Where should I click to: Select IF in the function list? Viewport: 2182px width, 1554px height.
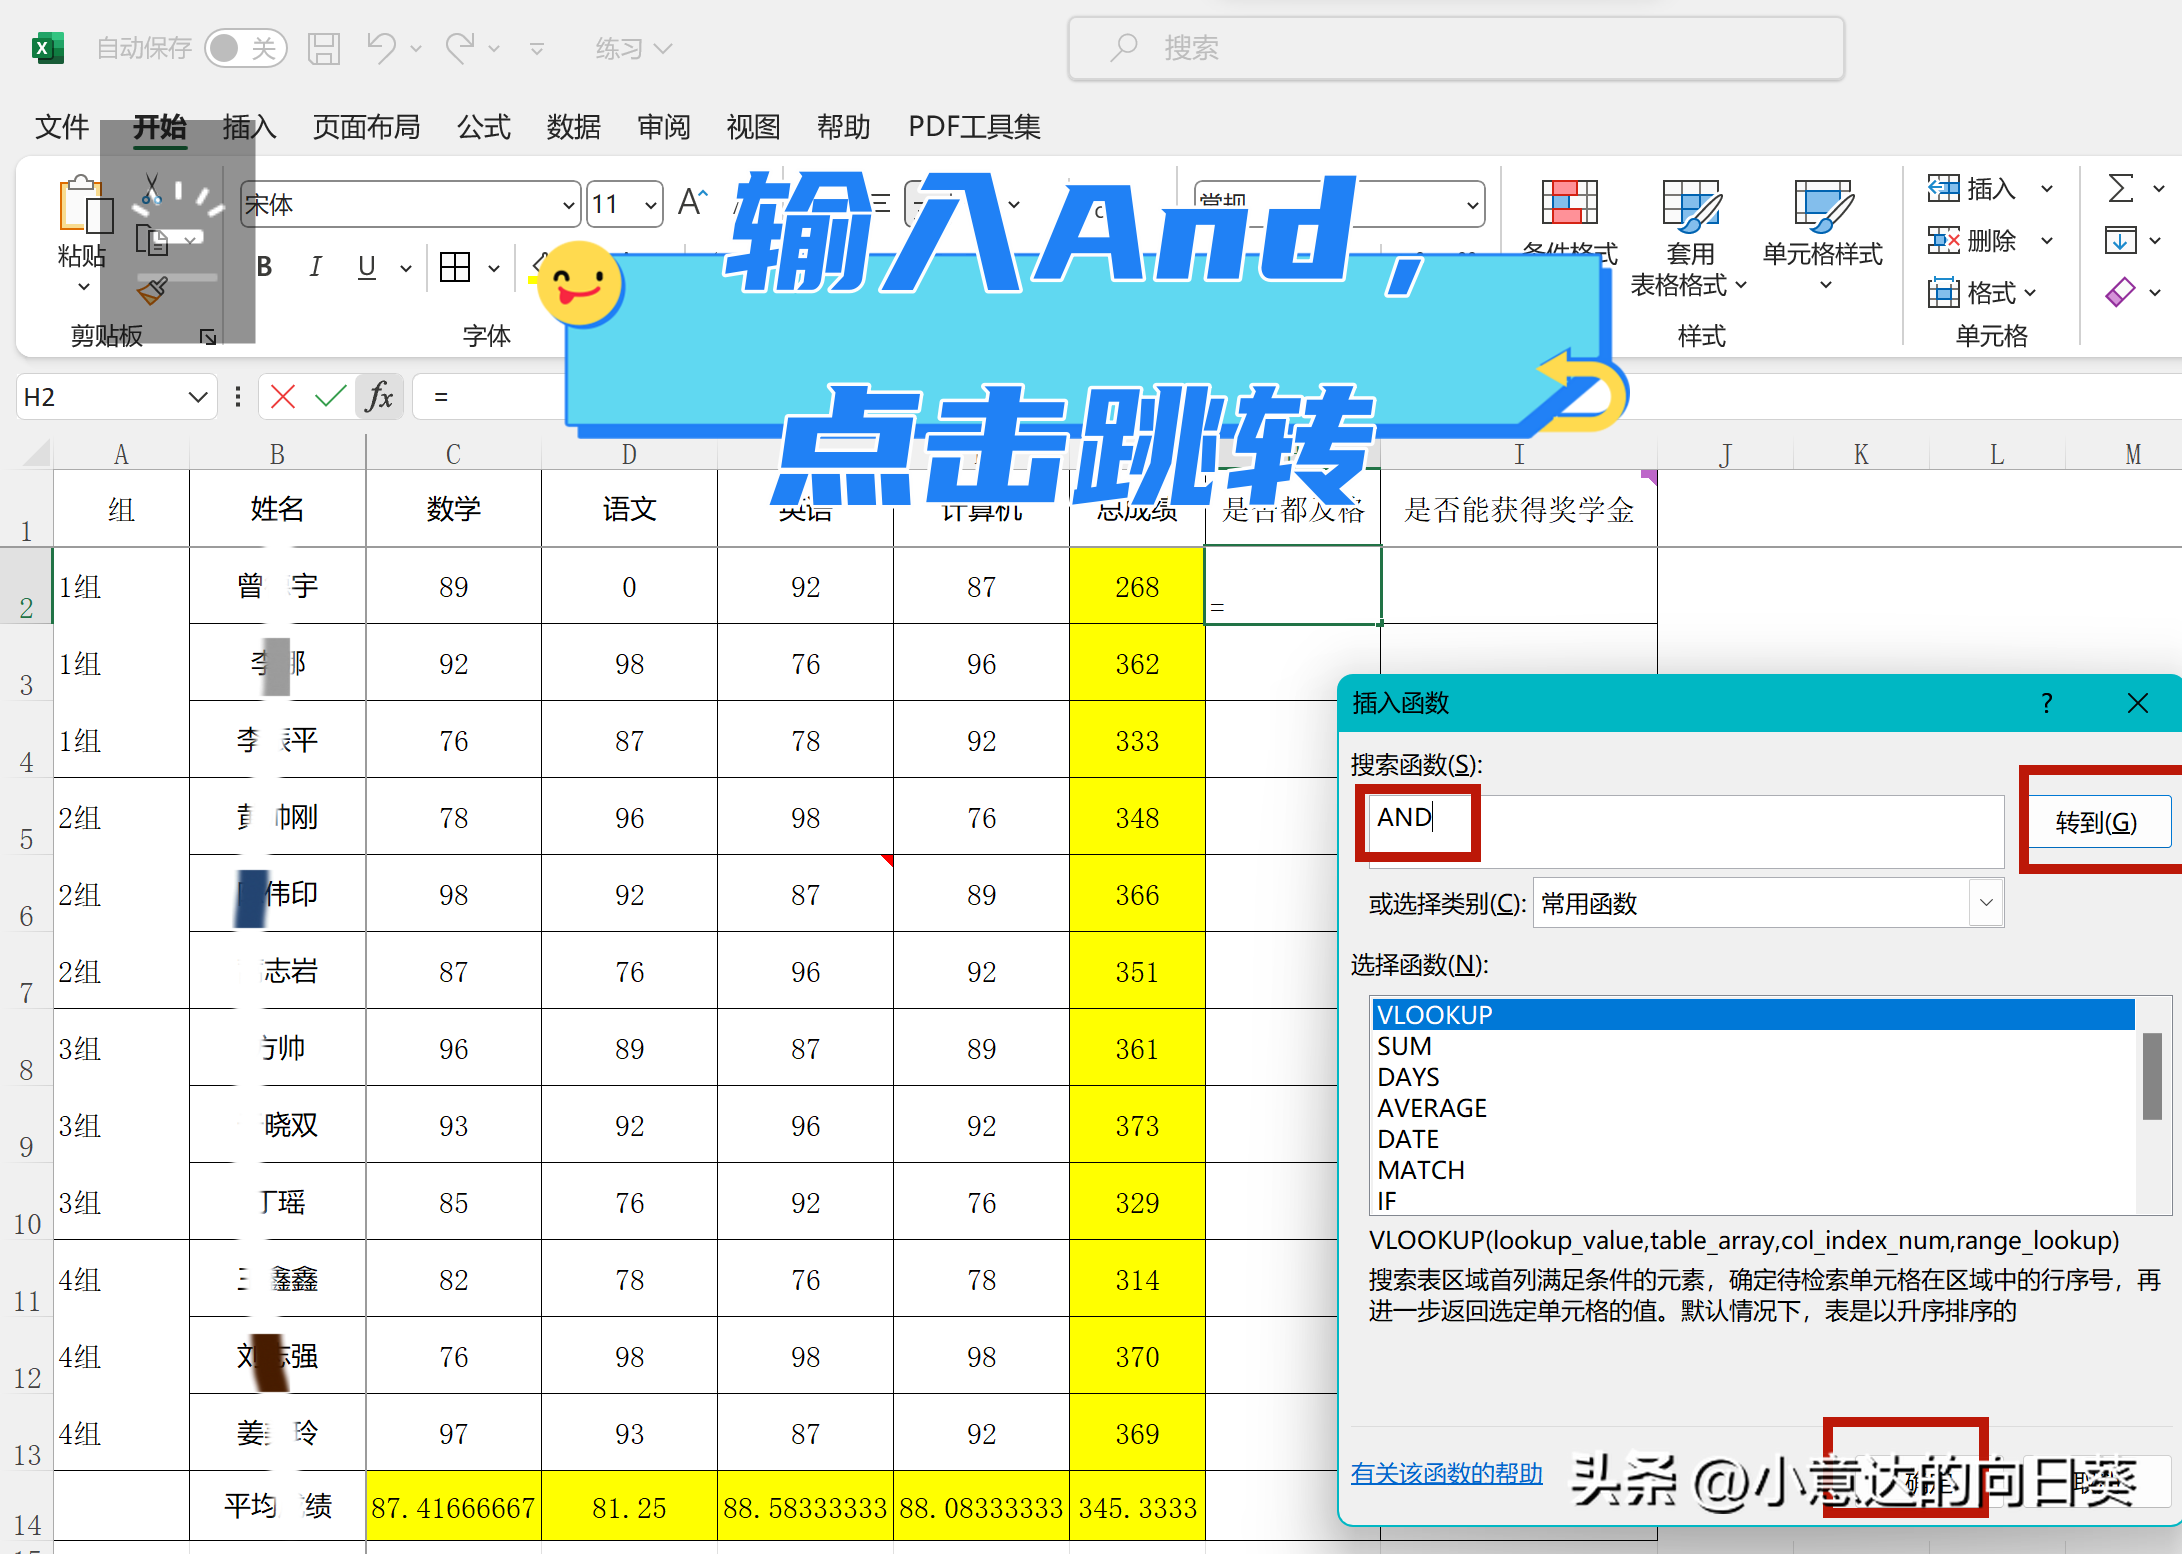pyautogui.click(x=1753, y=1200)
